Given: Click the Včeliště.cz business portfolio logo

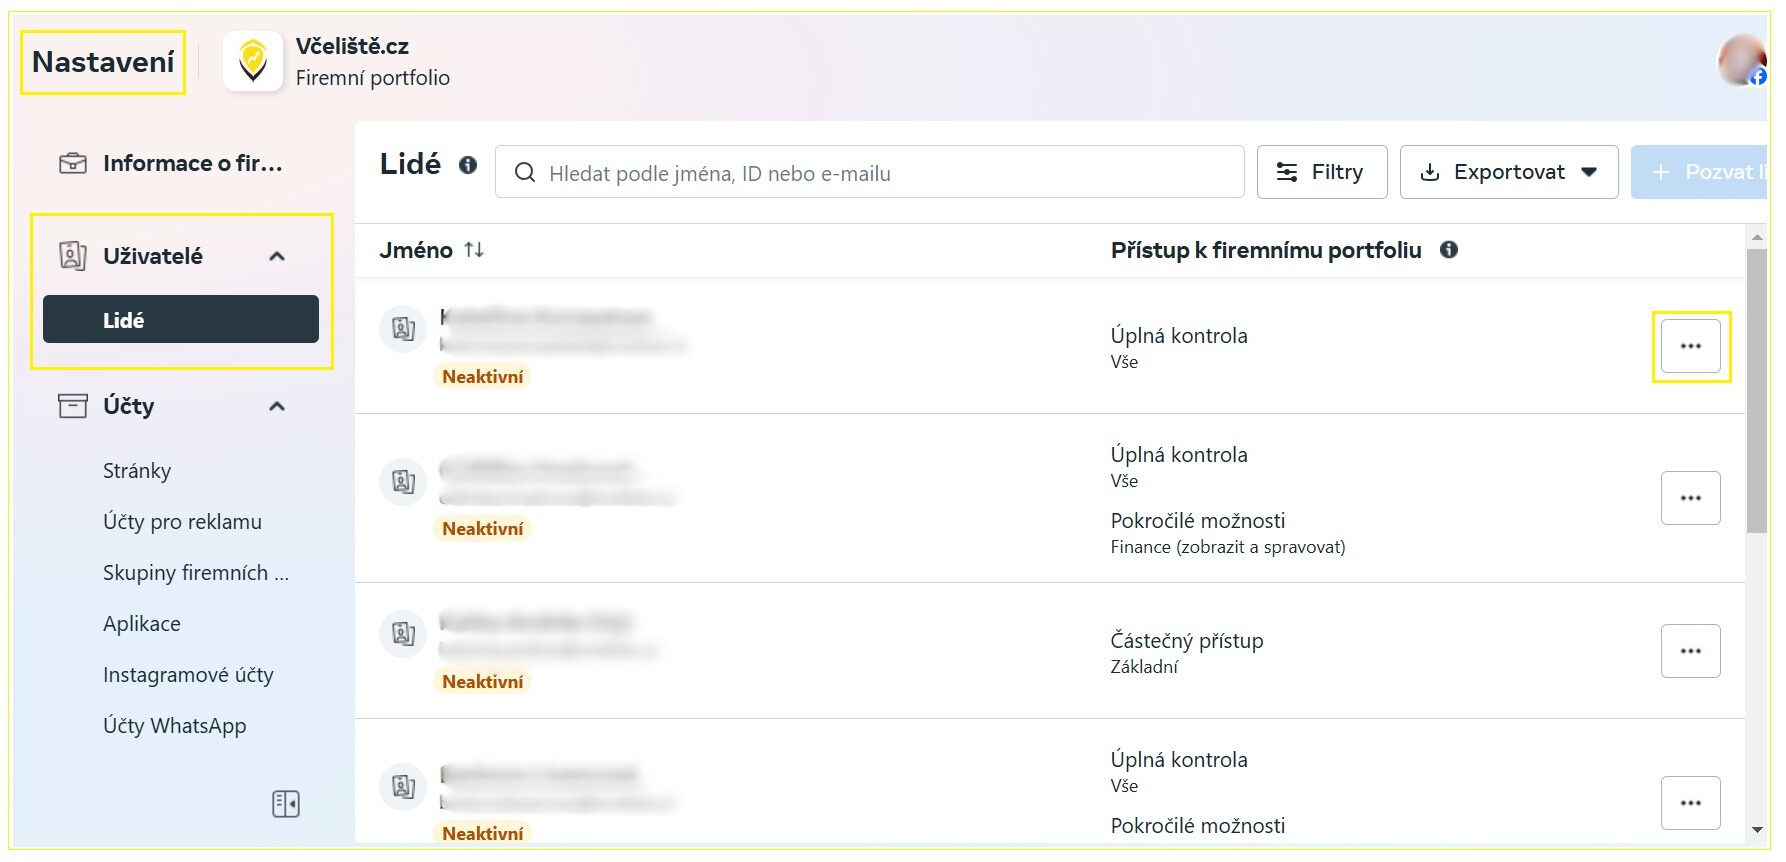Looking at the screenshot, I should point(253,61).
